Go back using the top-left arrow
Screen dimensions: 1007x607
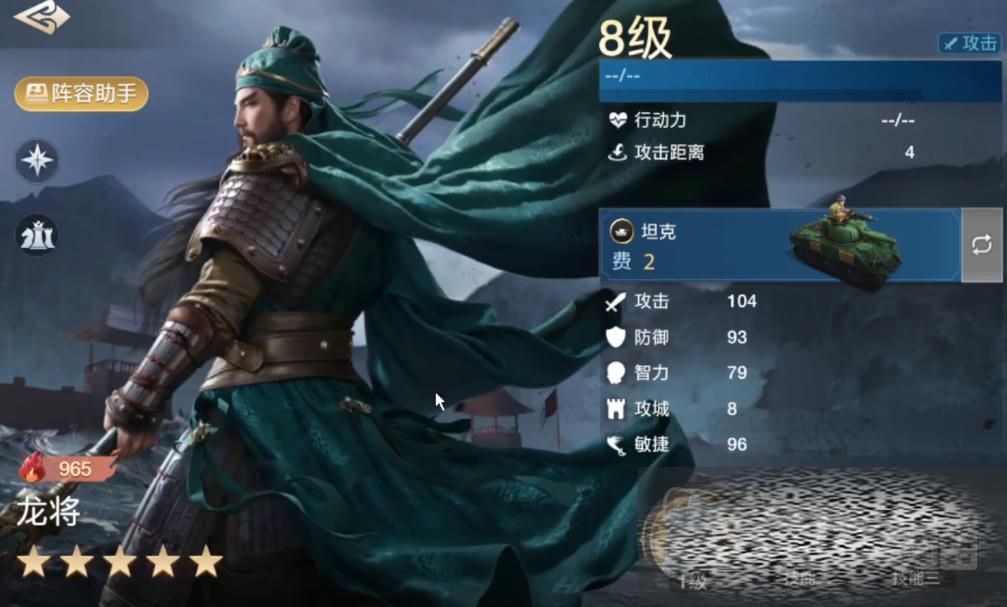(x=42, y=16)
